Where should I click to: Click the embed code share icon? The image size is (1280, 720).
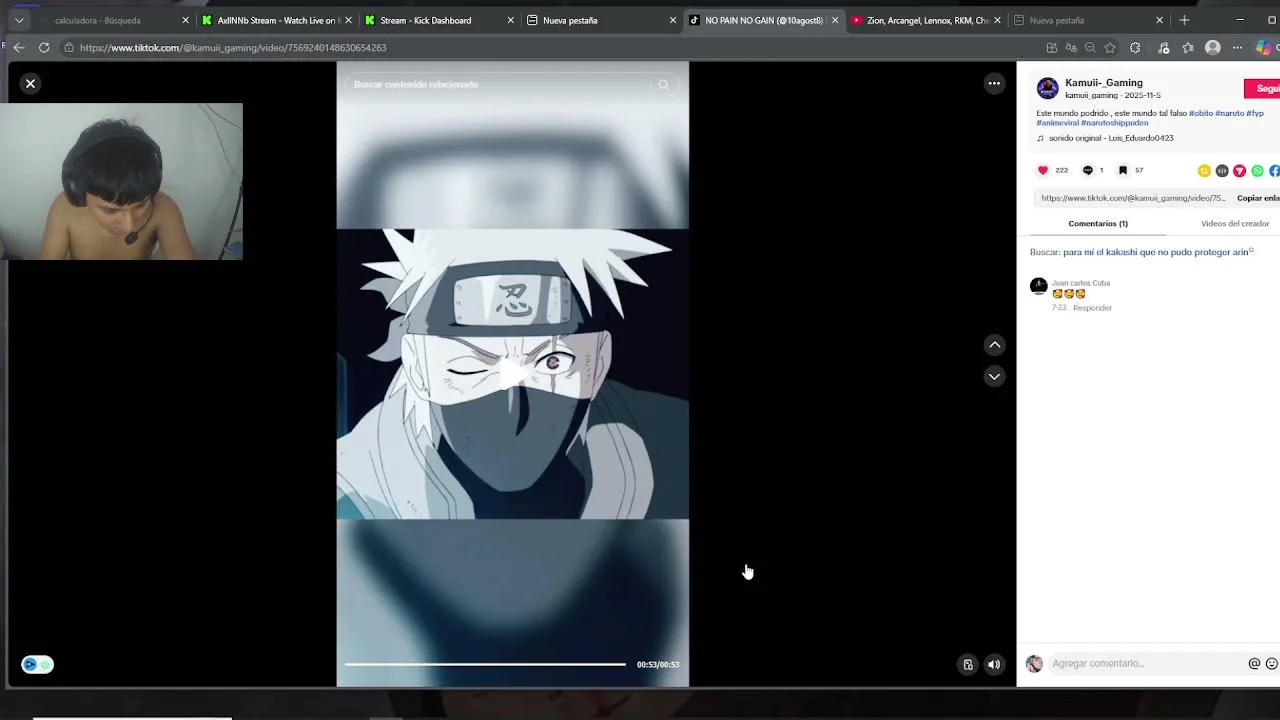pos(1222,171)
